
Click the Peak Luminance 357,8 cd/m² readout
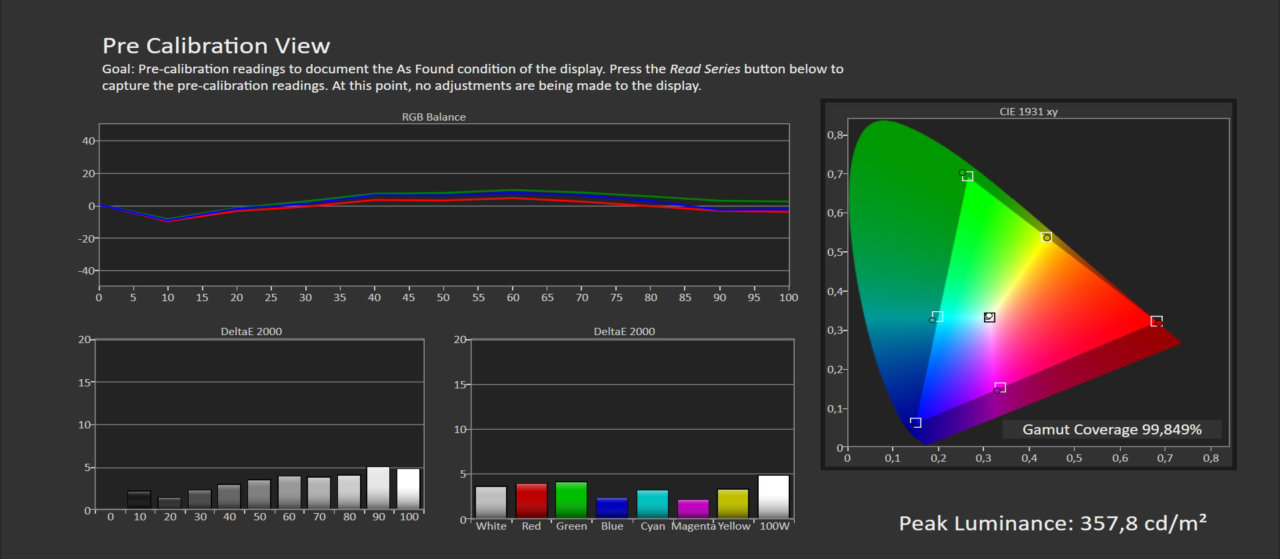point(1052,523)
